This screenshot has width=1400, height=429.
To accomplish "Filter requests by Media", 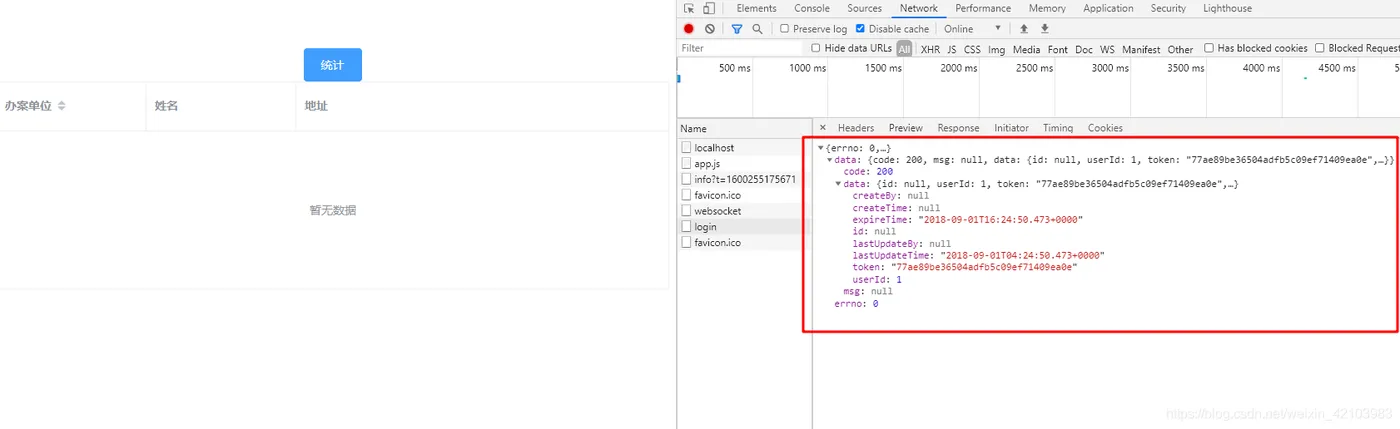I will [1026, 49].
